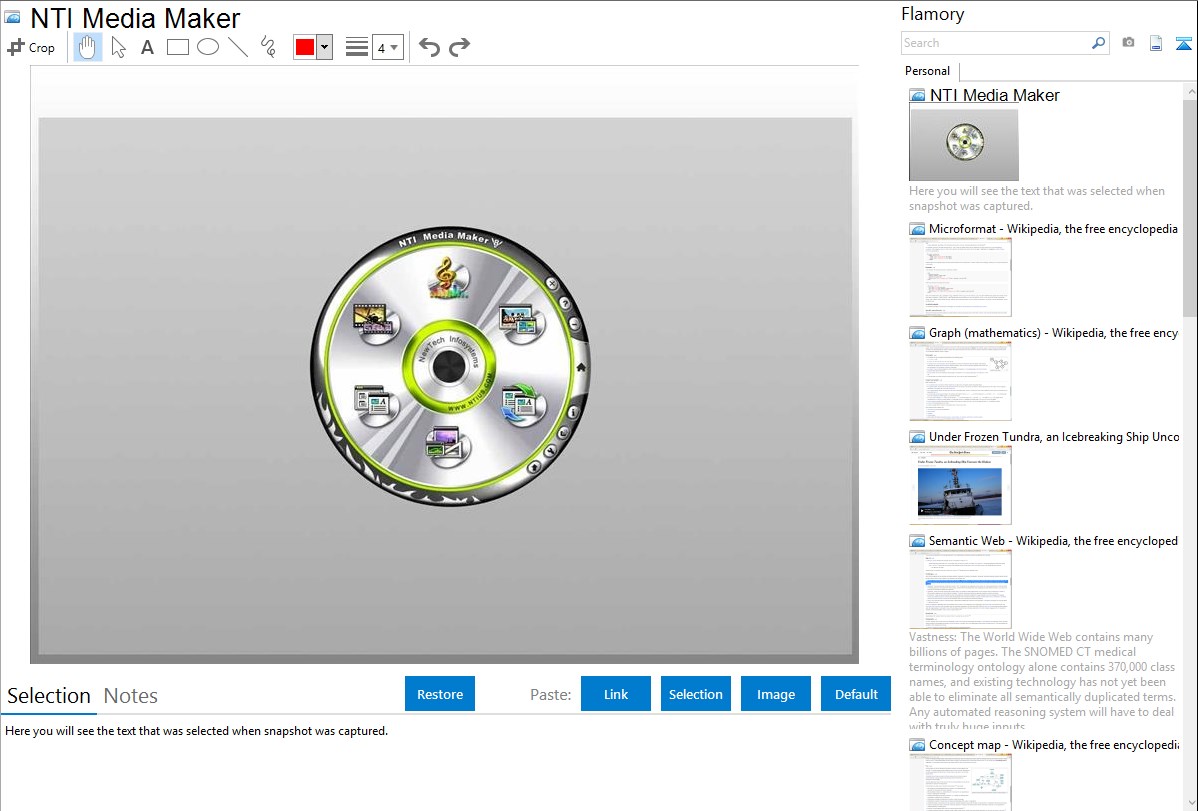Open the label design icon at disc bottom

click(x=448, y=445)
